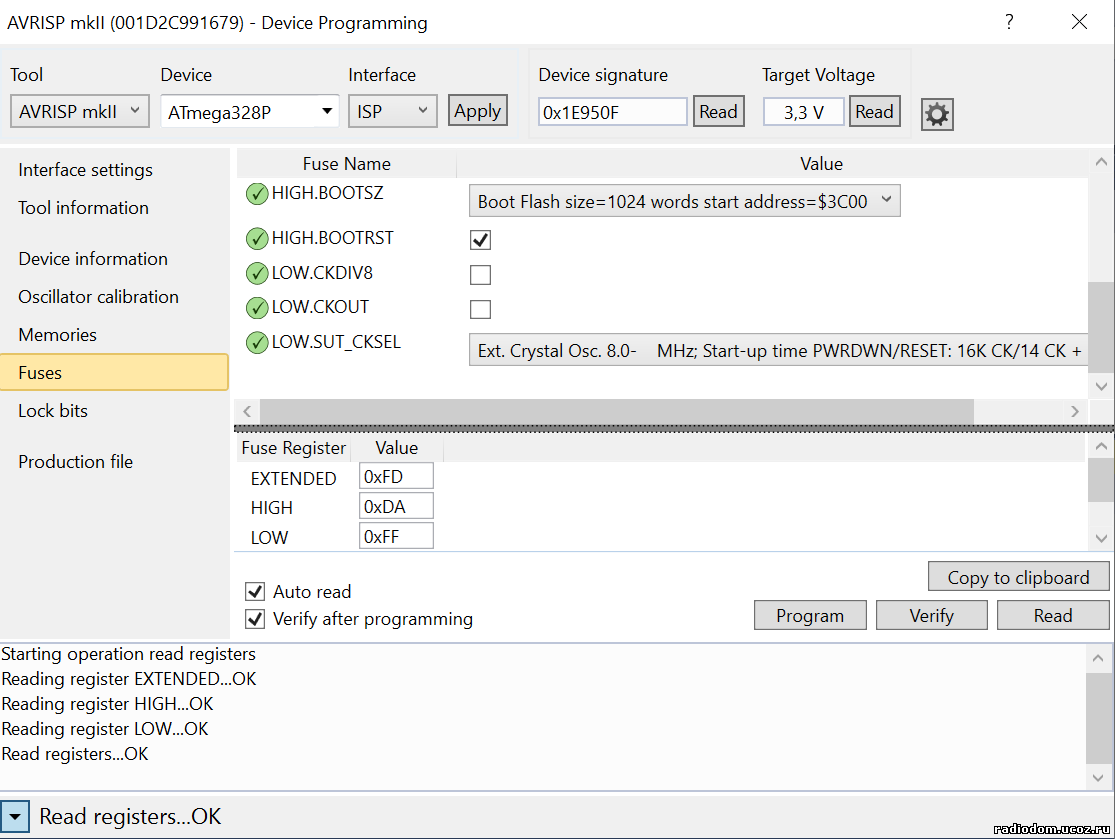The image size is (1115, 839).
Task: Enable the LOW.CKOUT fuse checkbox
Action: click(x=481, y=309)
